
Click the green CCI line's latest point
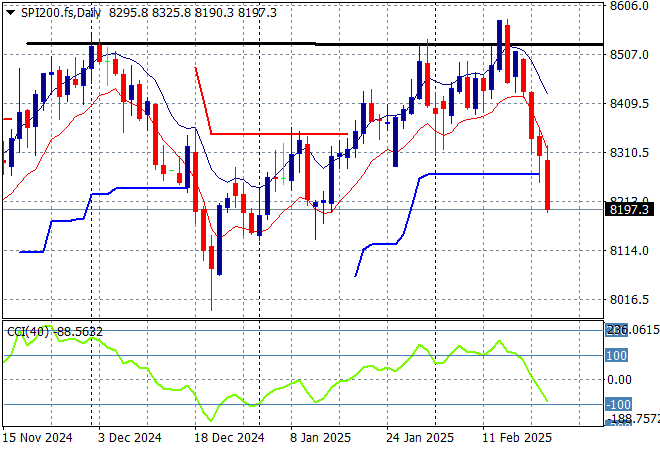tap(547, 401)
